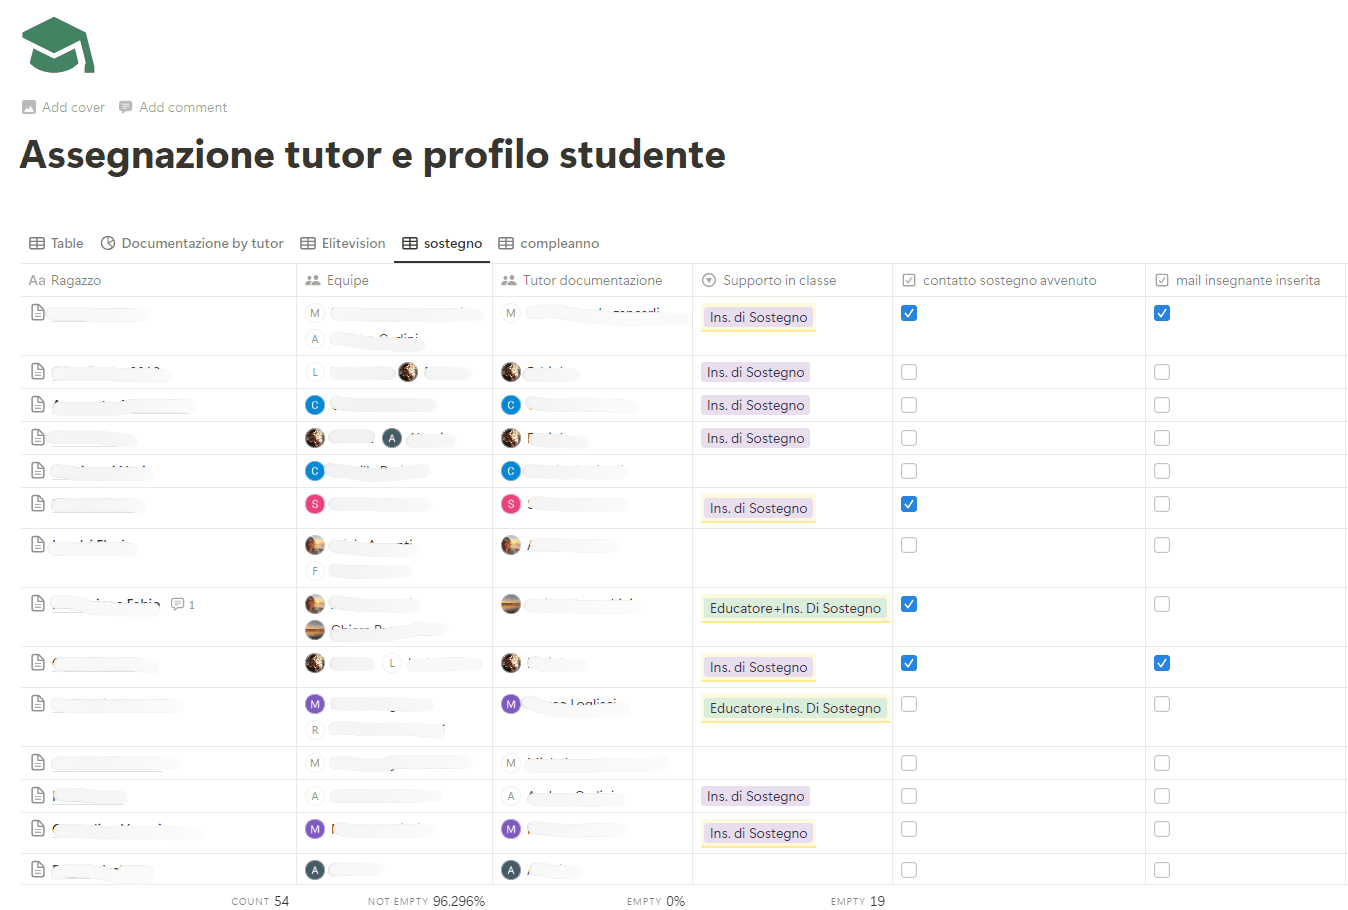The height and width of the screenshot is (910, 1348).
Task: Open the EMPTY 19 calculation dropdown
Action: point(857,901)
